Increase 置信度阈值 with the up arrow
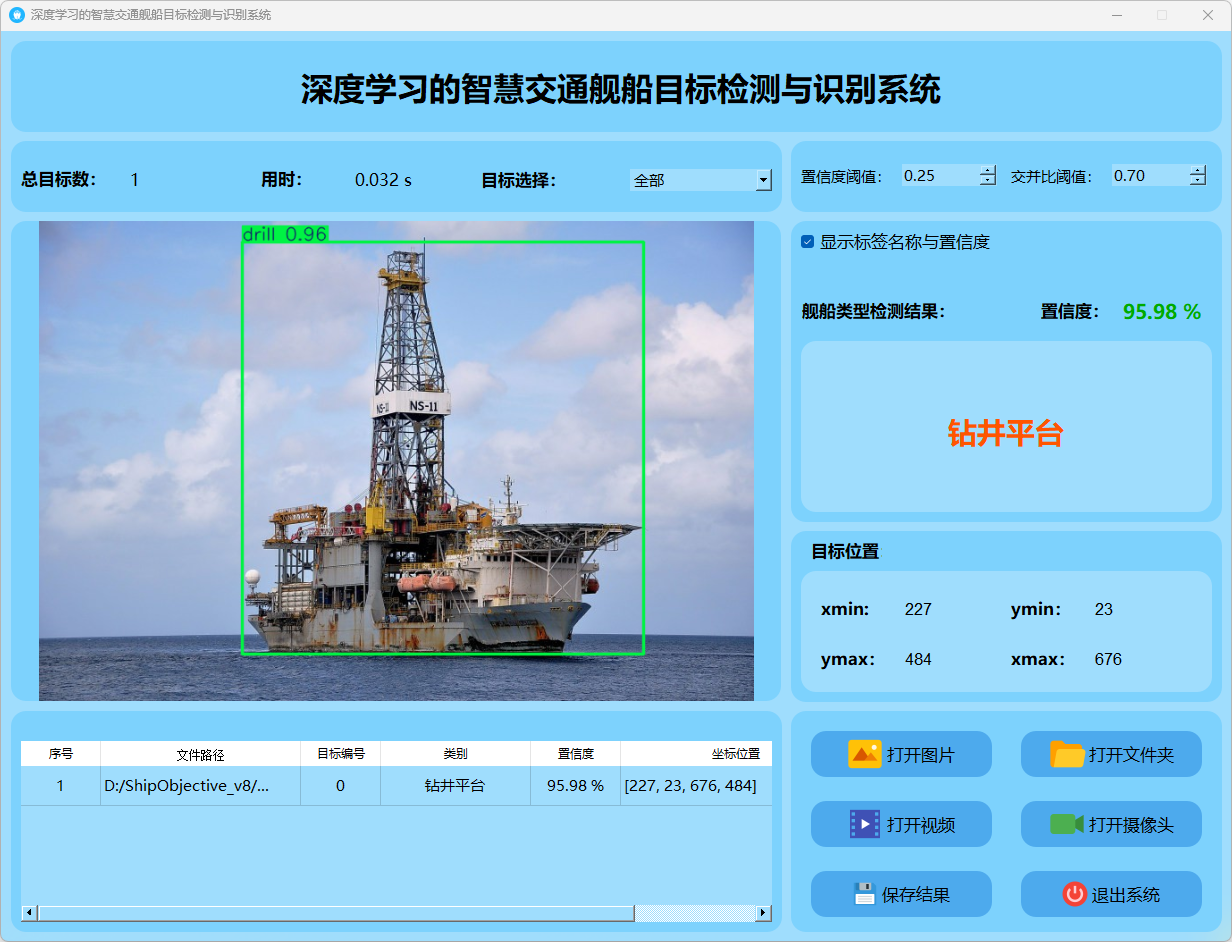This screenshot has width=1232, height=942. 988,170
